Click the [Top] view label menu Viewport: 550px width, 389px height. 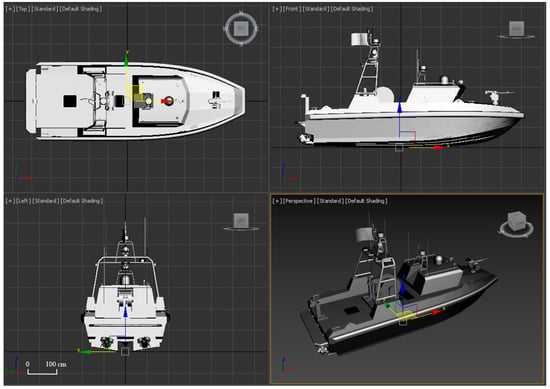pyautogui.click(x=23, y=9)
